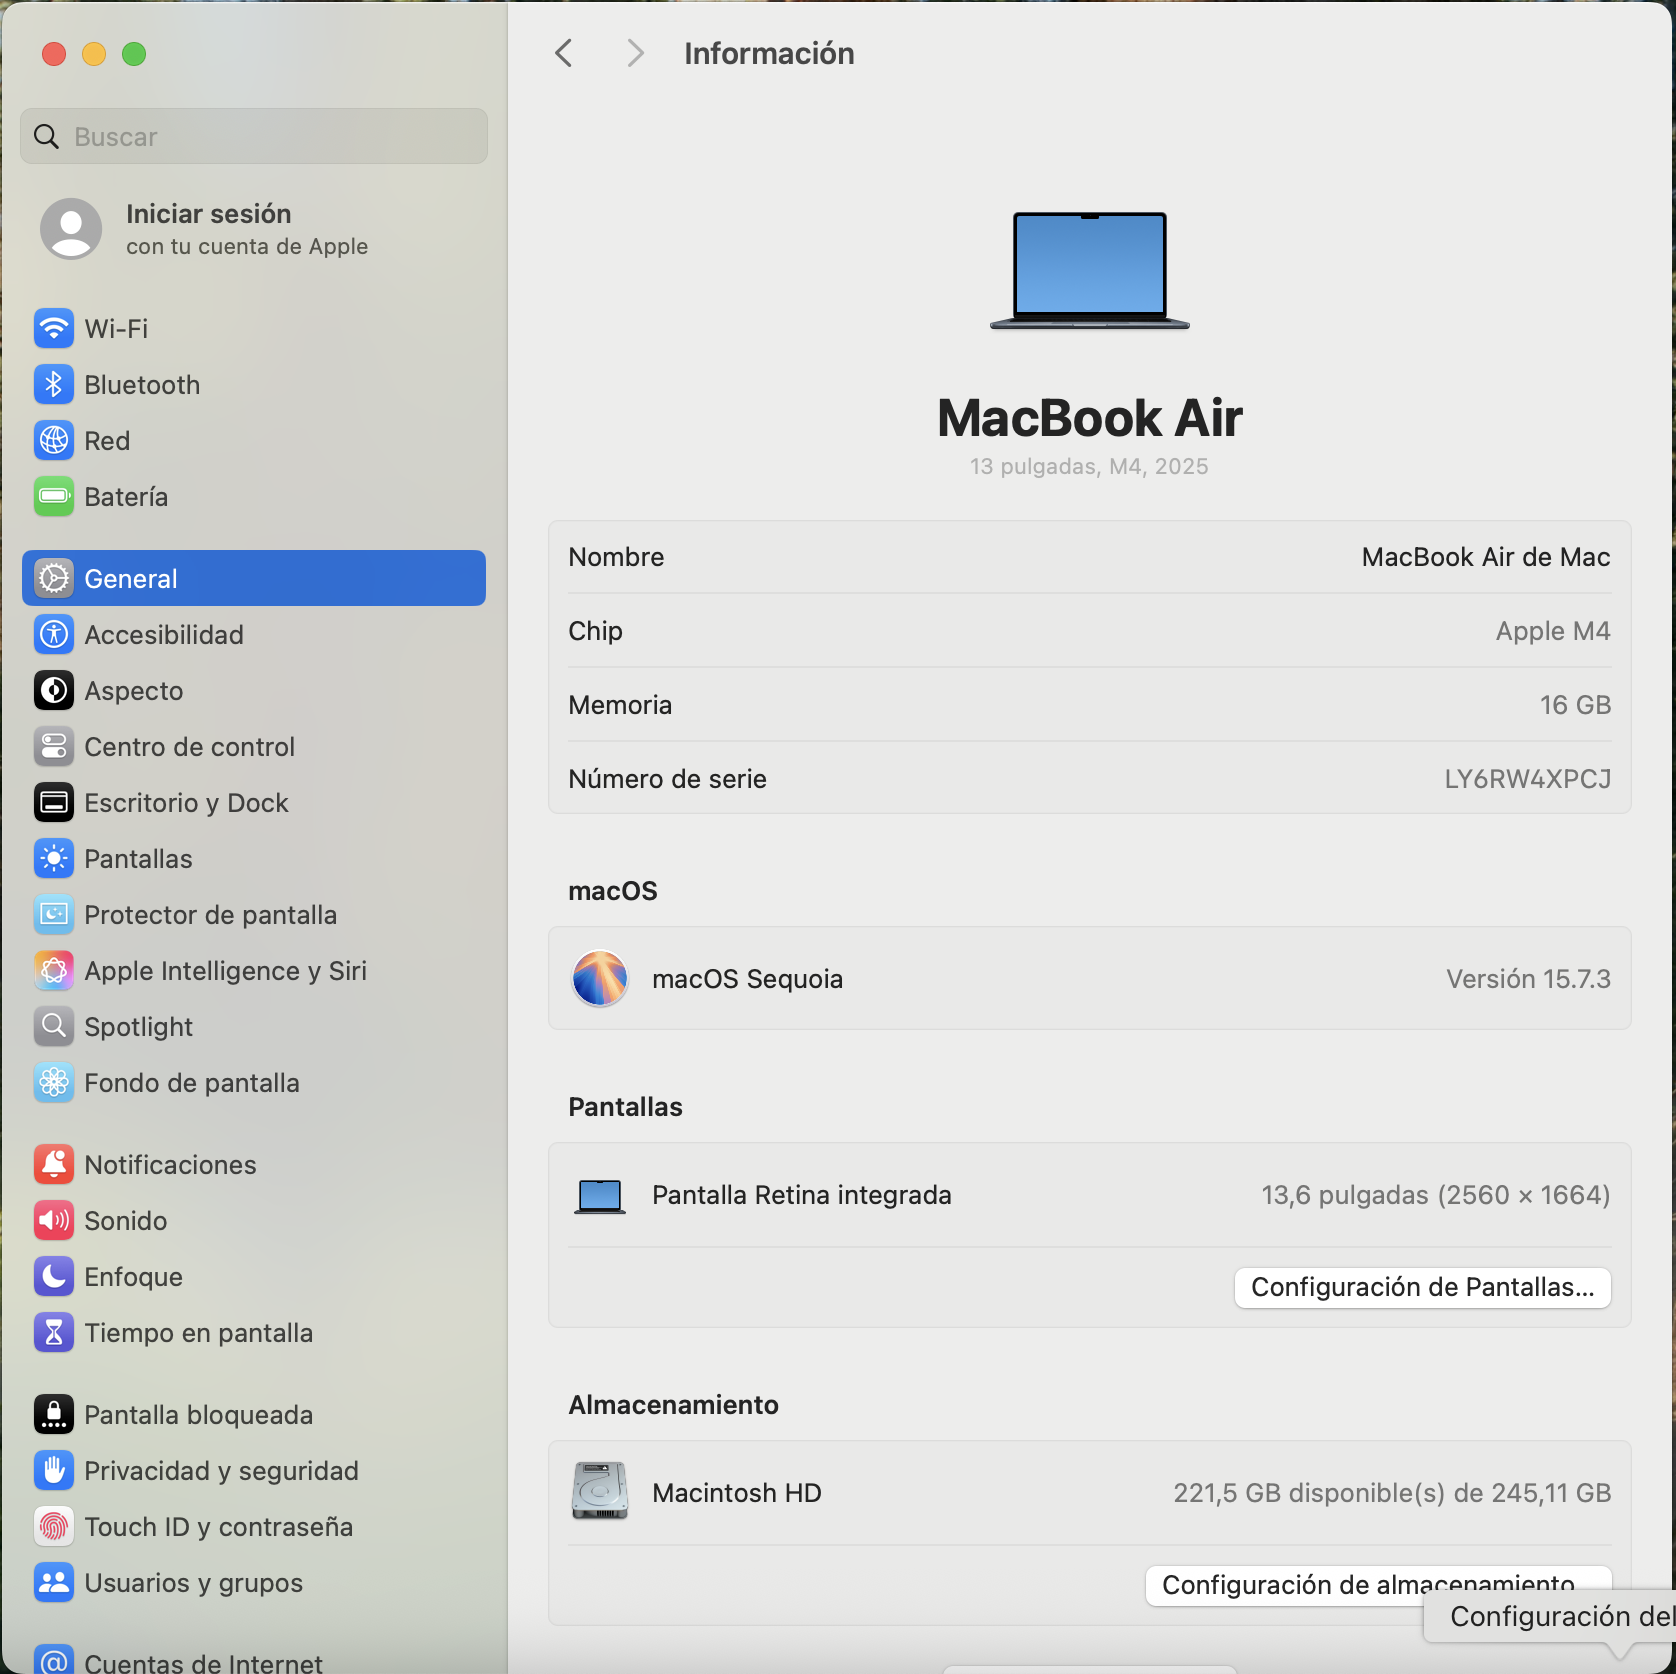This screenshot has height=1674, width=1676.
Task: Navigate back using the left chevron
Action: point(563,53)
